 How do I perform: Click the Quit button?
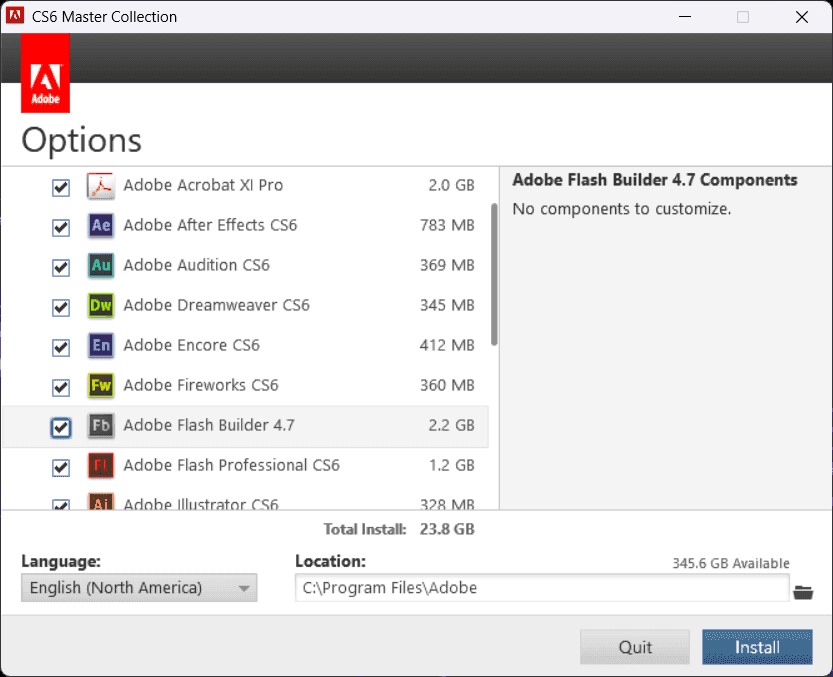(x=635, y=647)
